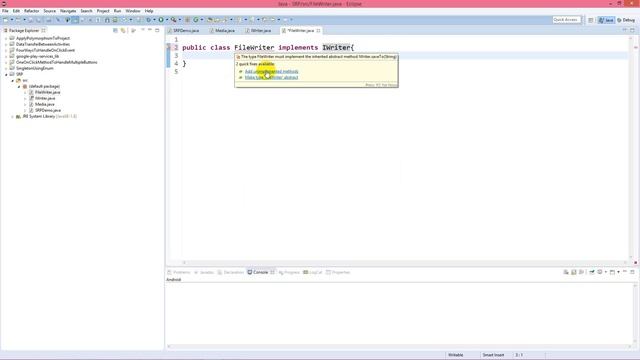Select the FileWriter.java editor tab

(300, 31)
